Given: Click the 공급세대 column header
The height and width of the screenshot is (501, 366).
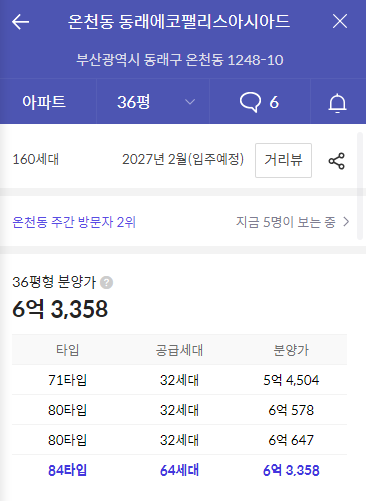Looking at the screenshot, I should (x=179, y=350).
